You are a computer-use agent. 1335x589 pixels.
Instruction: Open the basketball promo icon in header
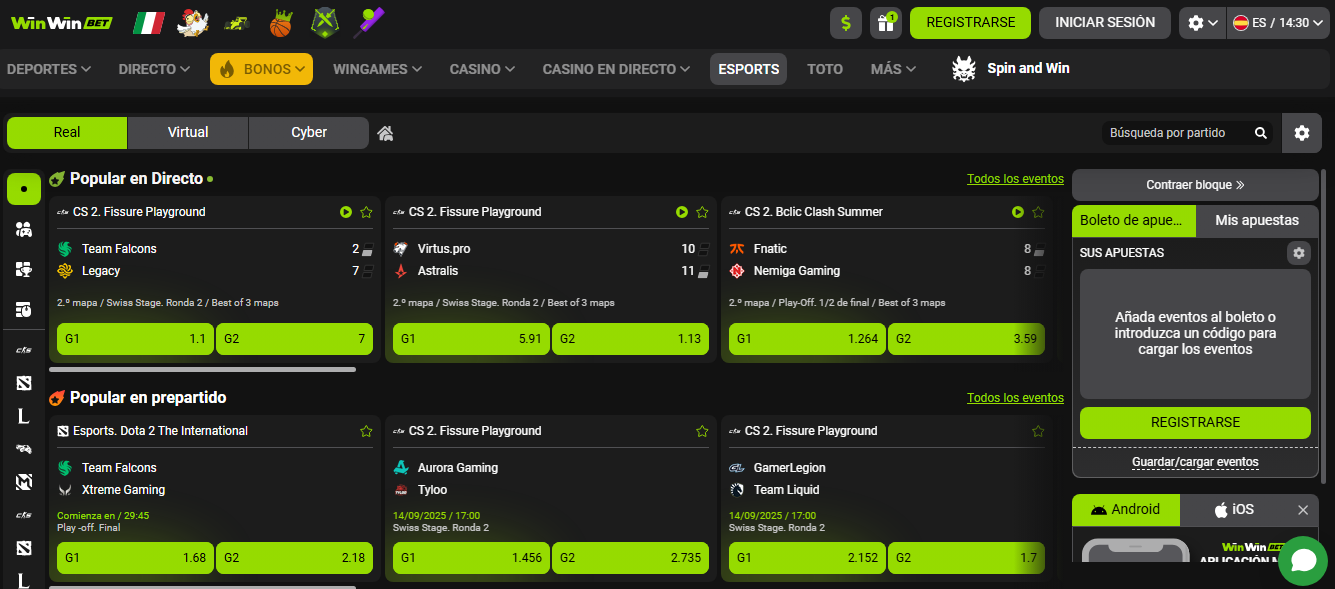point(280,23)
